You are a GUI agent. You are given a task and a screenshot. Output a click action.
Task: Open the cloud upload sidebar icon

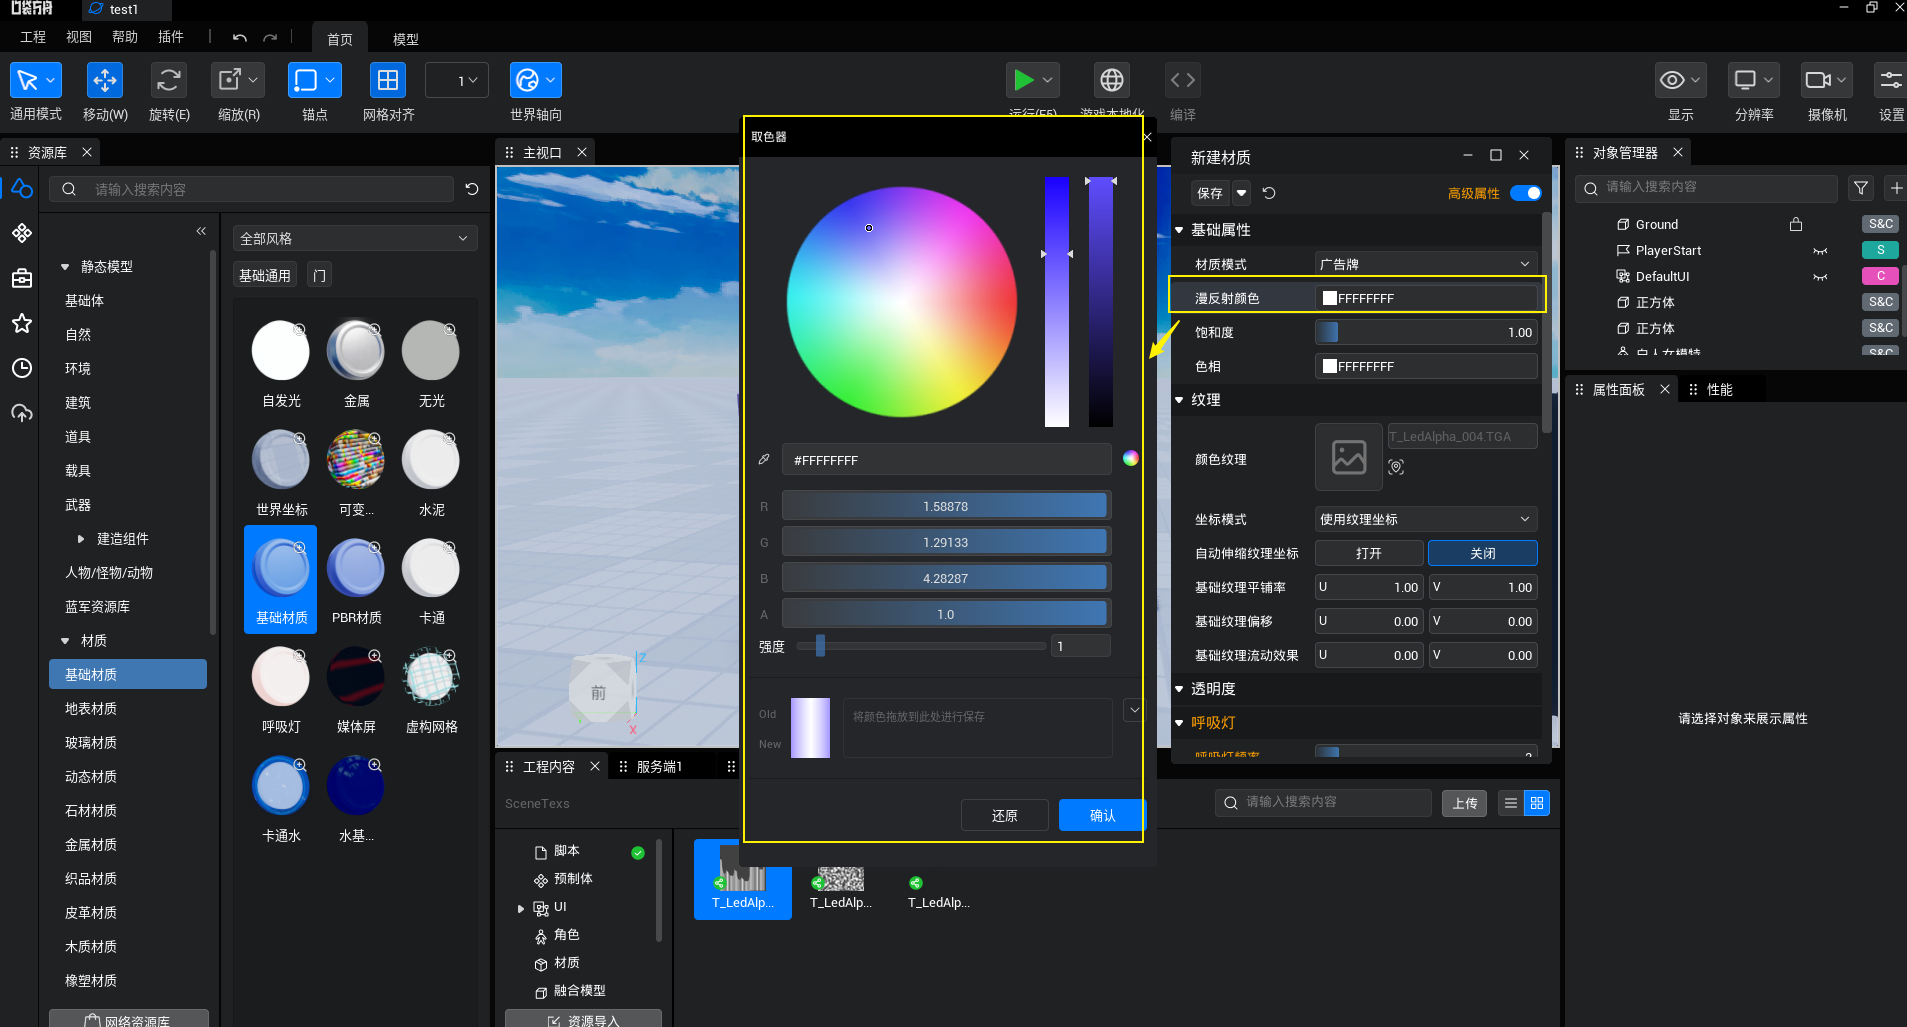coord(22,413)
